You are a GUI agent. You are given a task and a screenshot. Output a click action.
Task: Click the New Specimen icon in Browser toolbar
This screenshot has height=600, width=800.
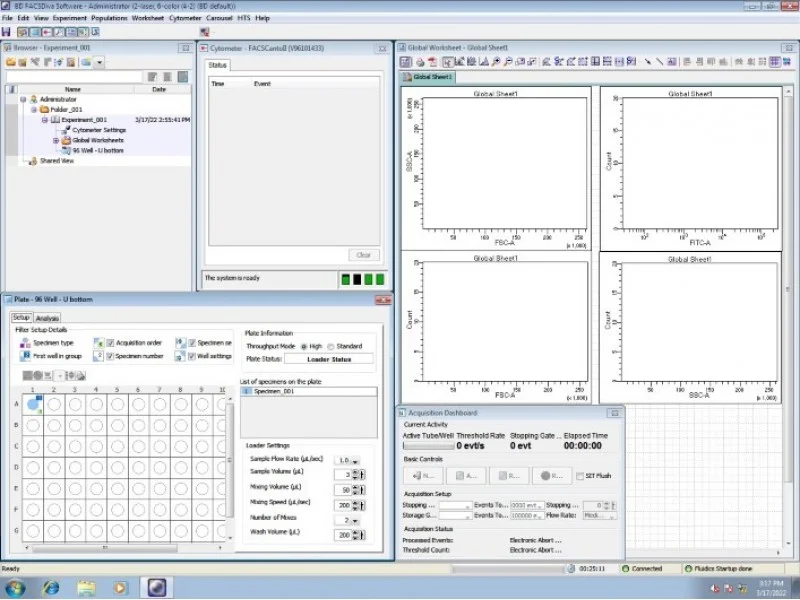[x=35, y=62]
